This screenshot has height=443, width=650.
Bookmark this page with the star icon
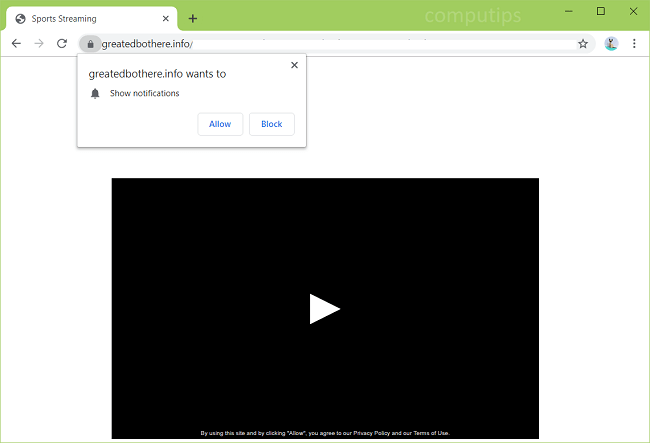click(x=583, y=44)
